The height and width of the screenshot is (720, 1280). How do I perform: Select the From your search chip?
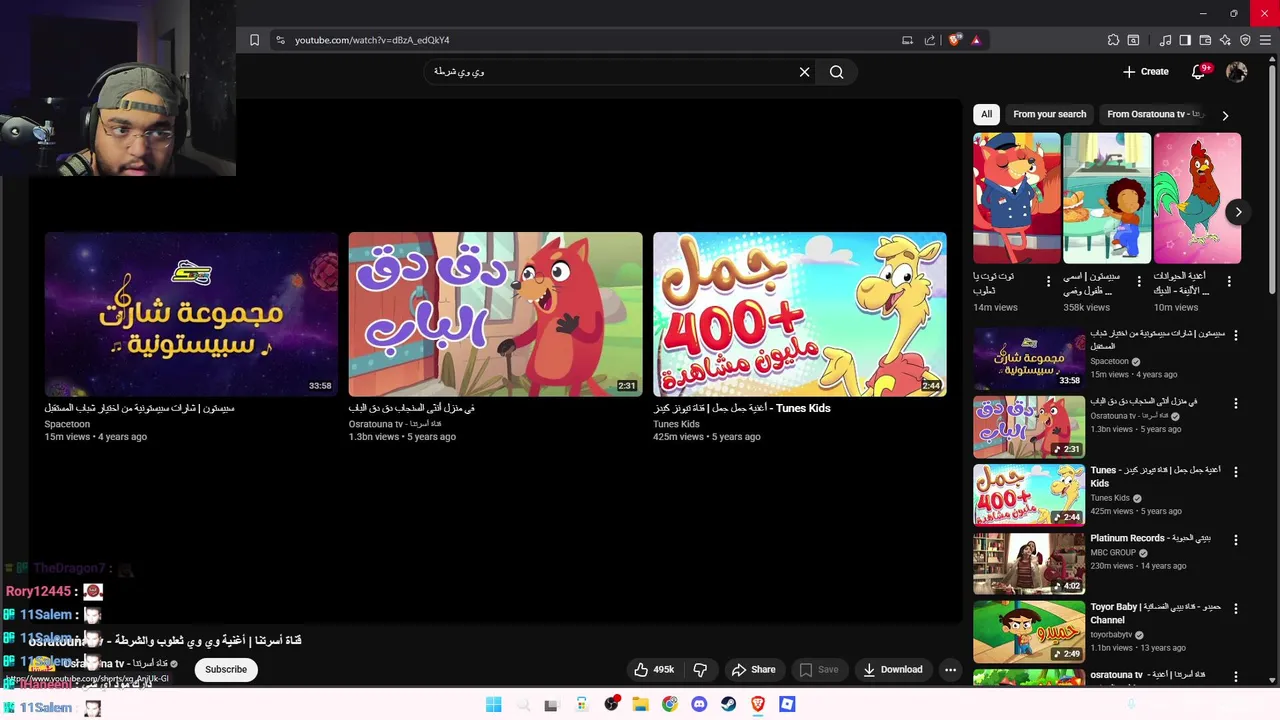(1049, 114)
